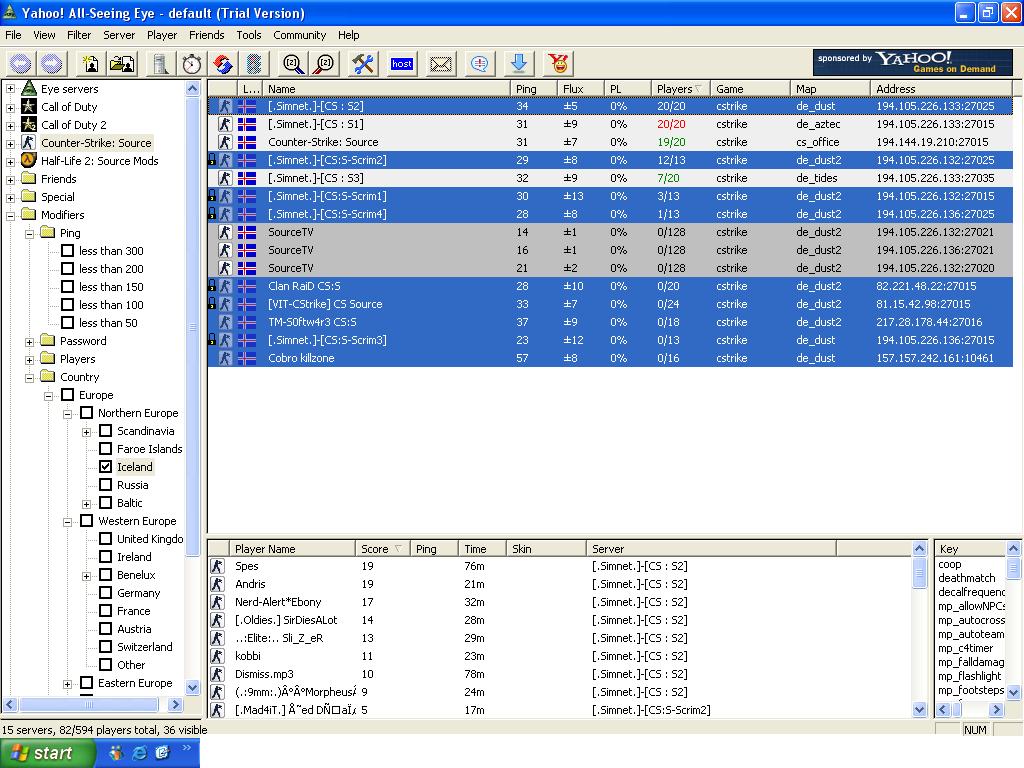This screenshot has width=1024, height=768.
Task: Expand the Players modifier folder
Action: tap(29, 360)
